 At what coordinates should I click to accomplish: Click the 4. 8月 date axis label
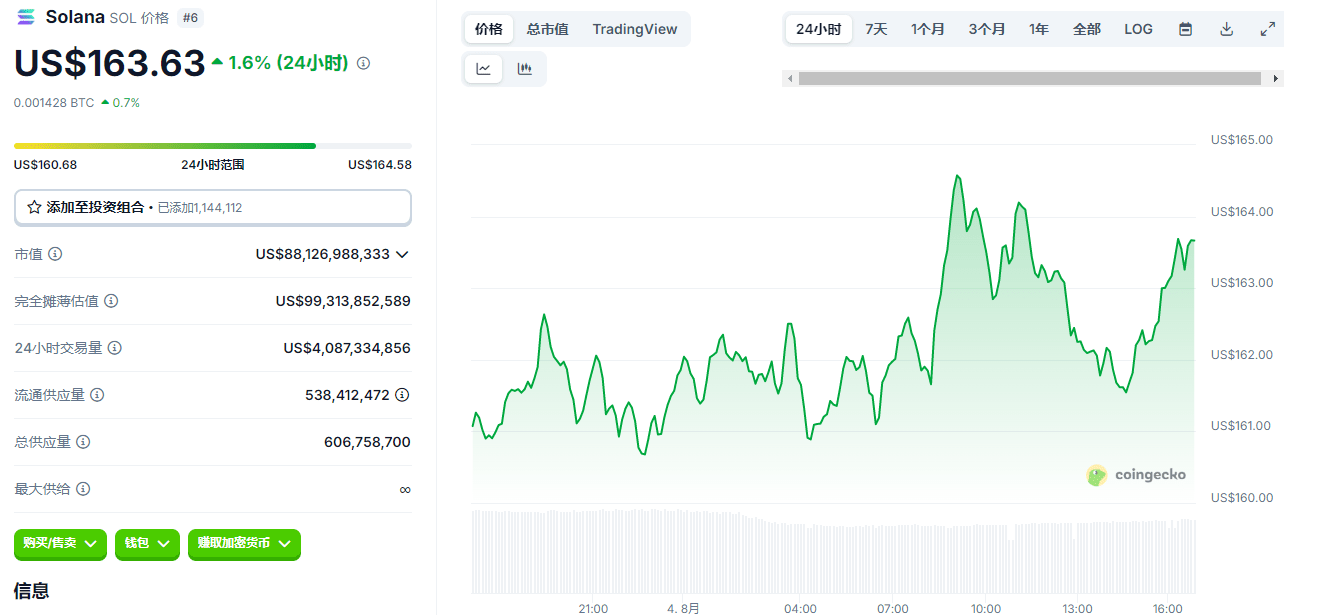pos(684,608)
